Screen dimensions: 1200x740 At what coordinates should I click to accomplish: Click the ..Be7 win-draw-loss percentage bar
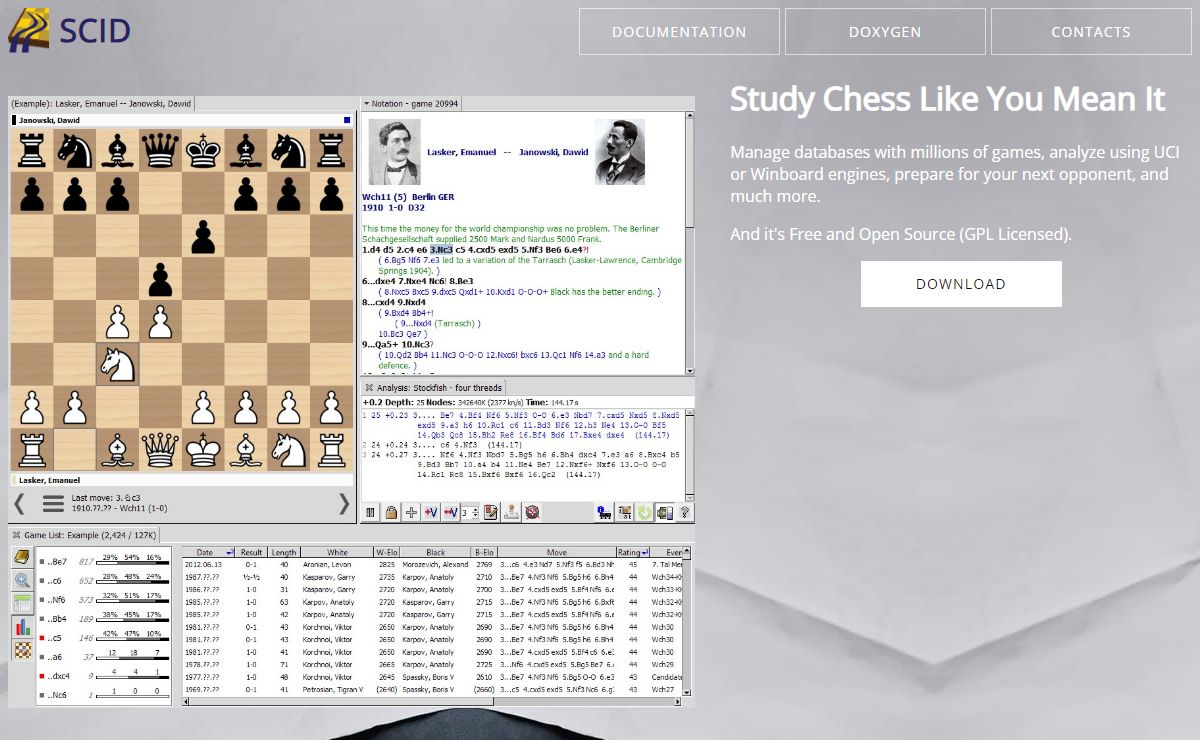pos(131,561)
